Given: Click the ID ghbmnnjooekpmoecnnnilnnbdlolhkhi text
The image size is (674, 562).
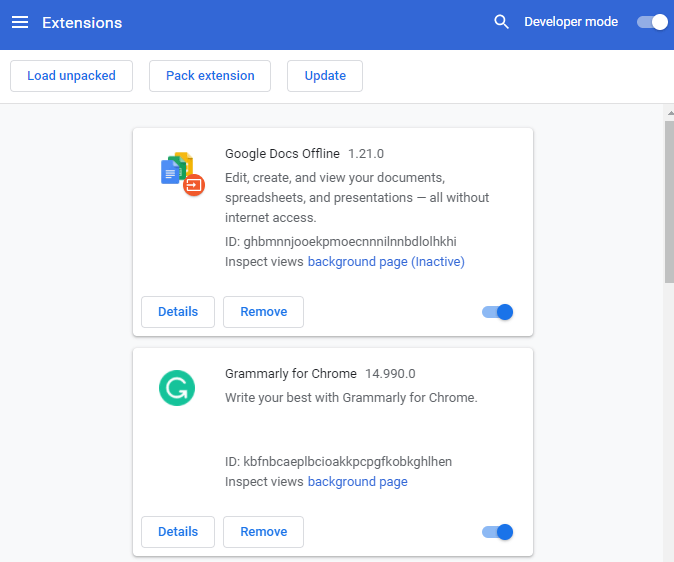Looking at the screenshot, I should [341, 242].
